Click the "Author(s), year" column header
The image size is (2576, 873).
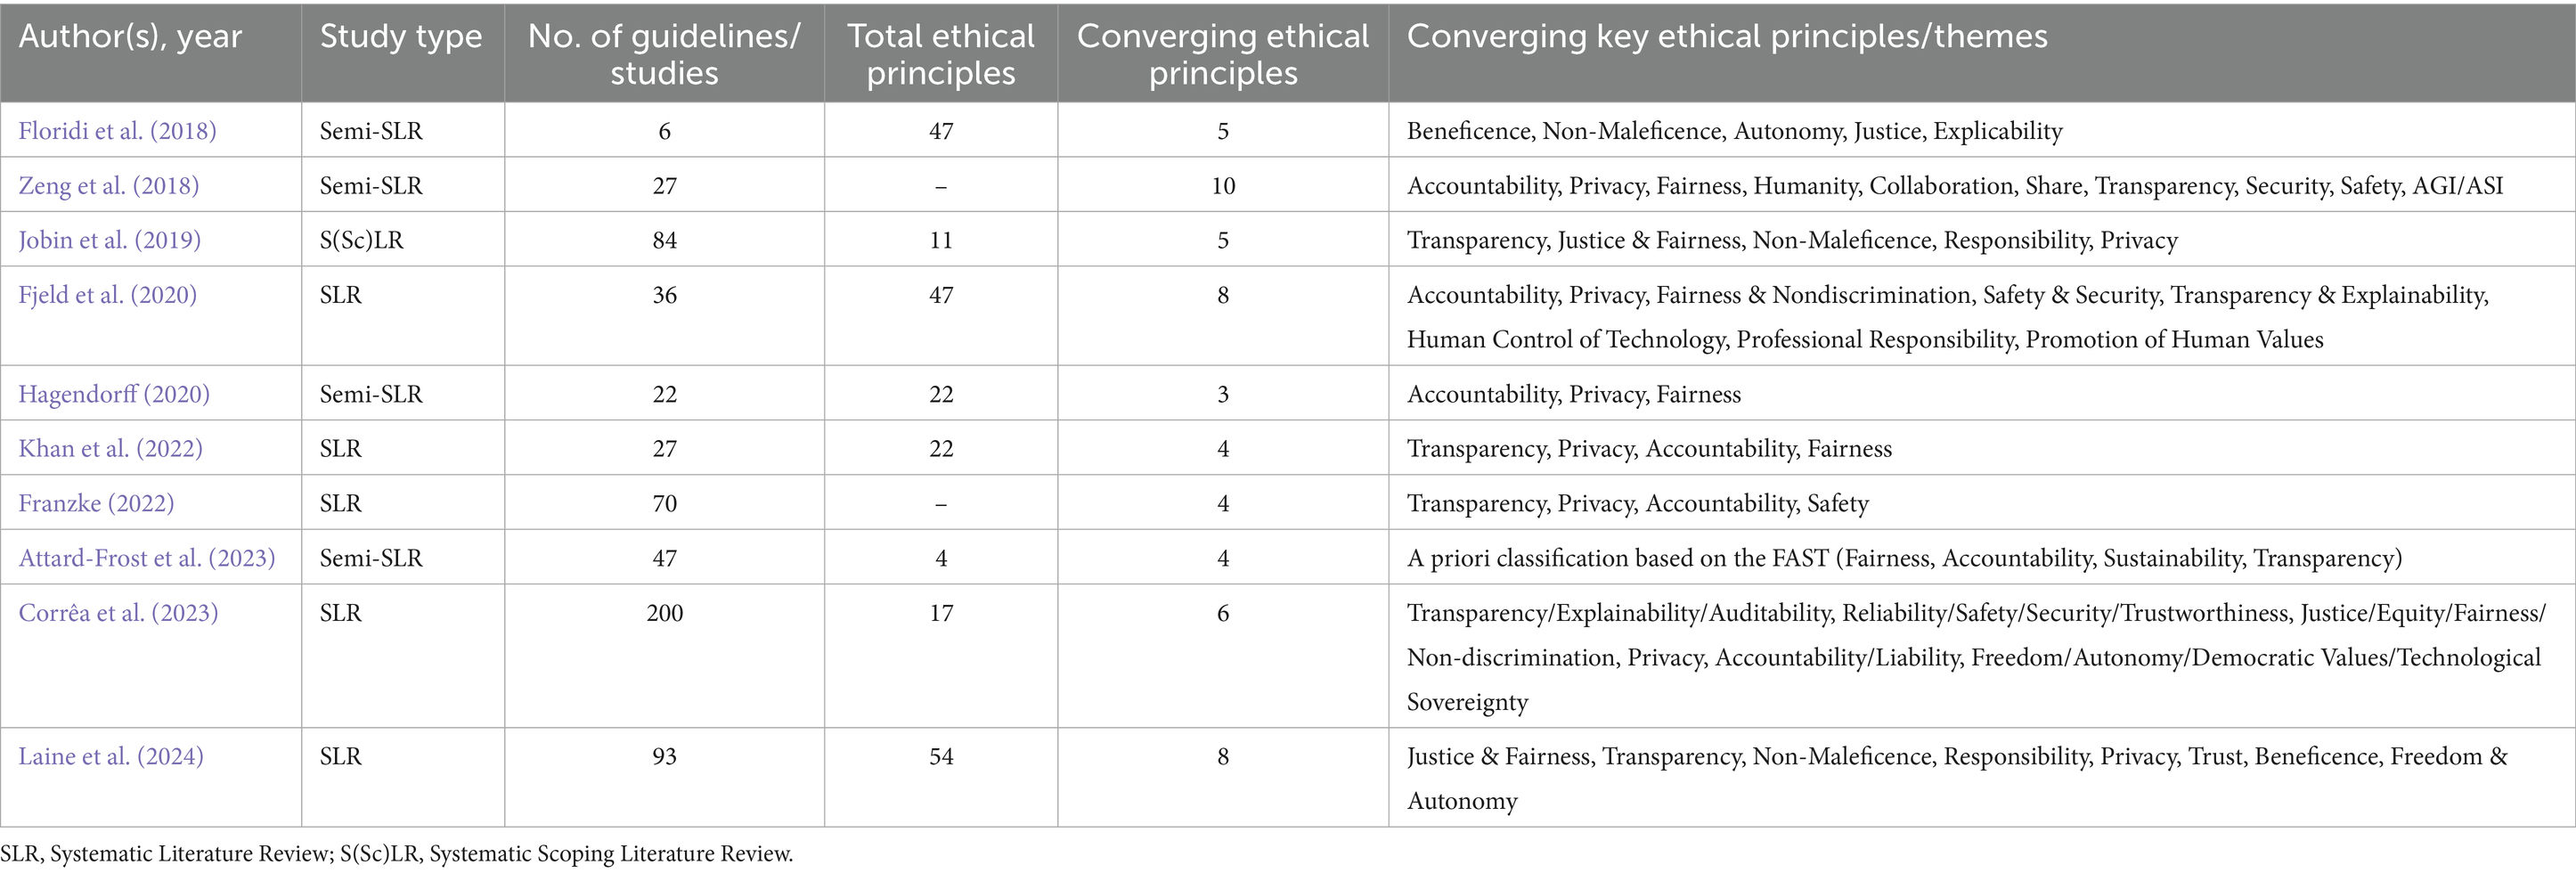(x=130, y=37)
